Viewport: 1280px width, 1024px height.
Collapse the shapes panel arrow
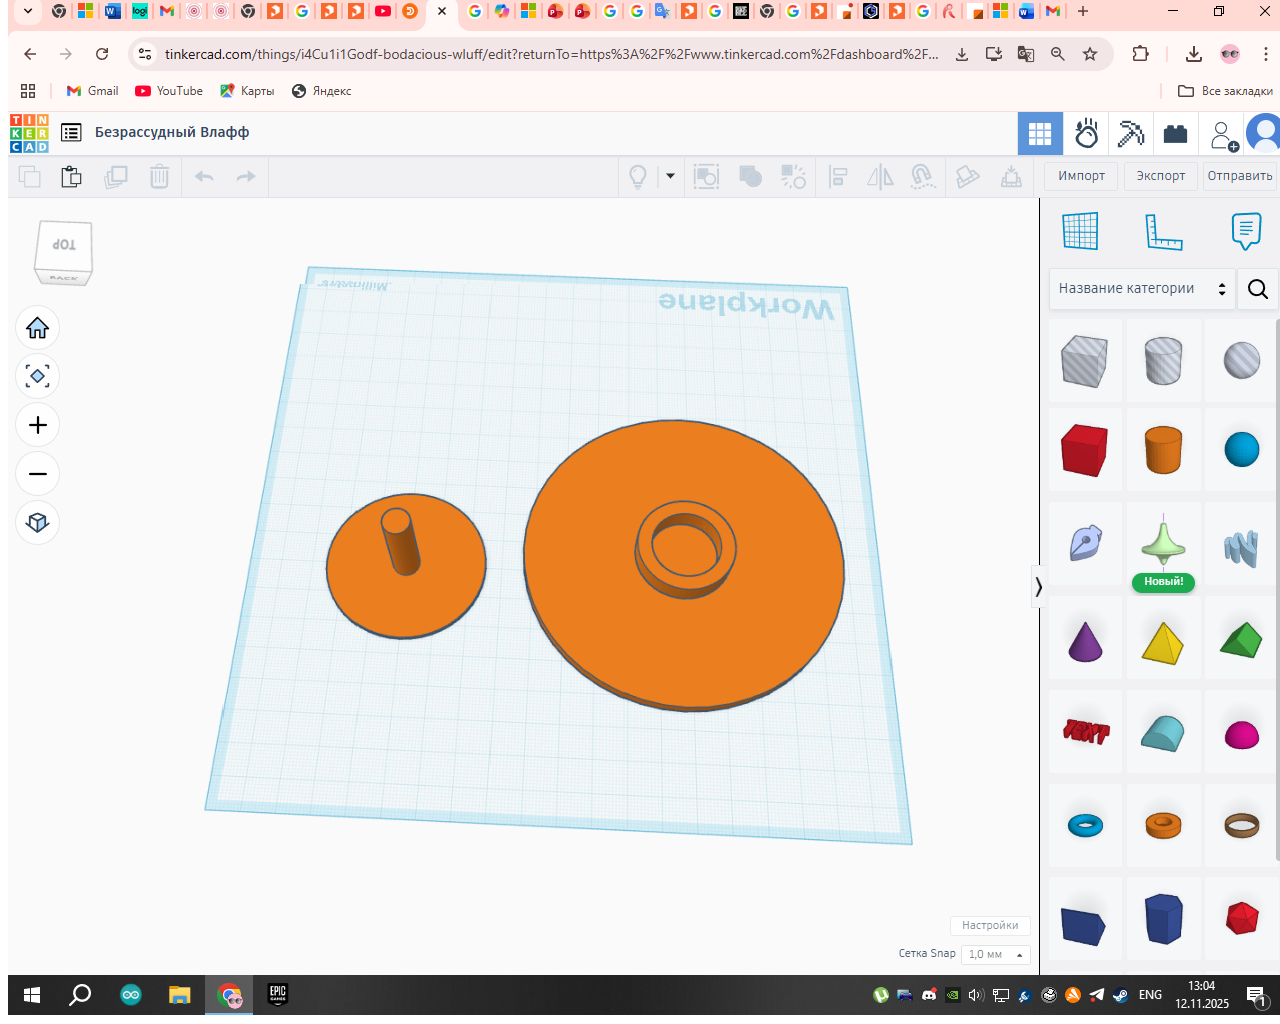(x=1039, y=587)
